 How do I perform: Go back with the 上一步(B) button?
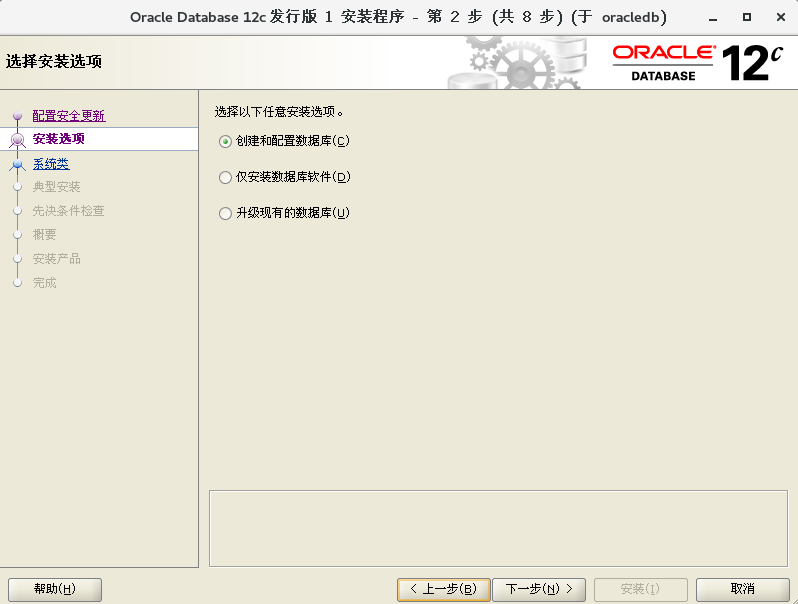click(x=444, y=589)
